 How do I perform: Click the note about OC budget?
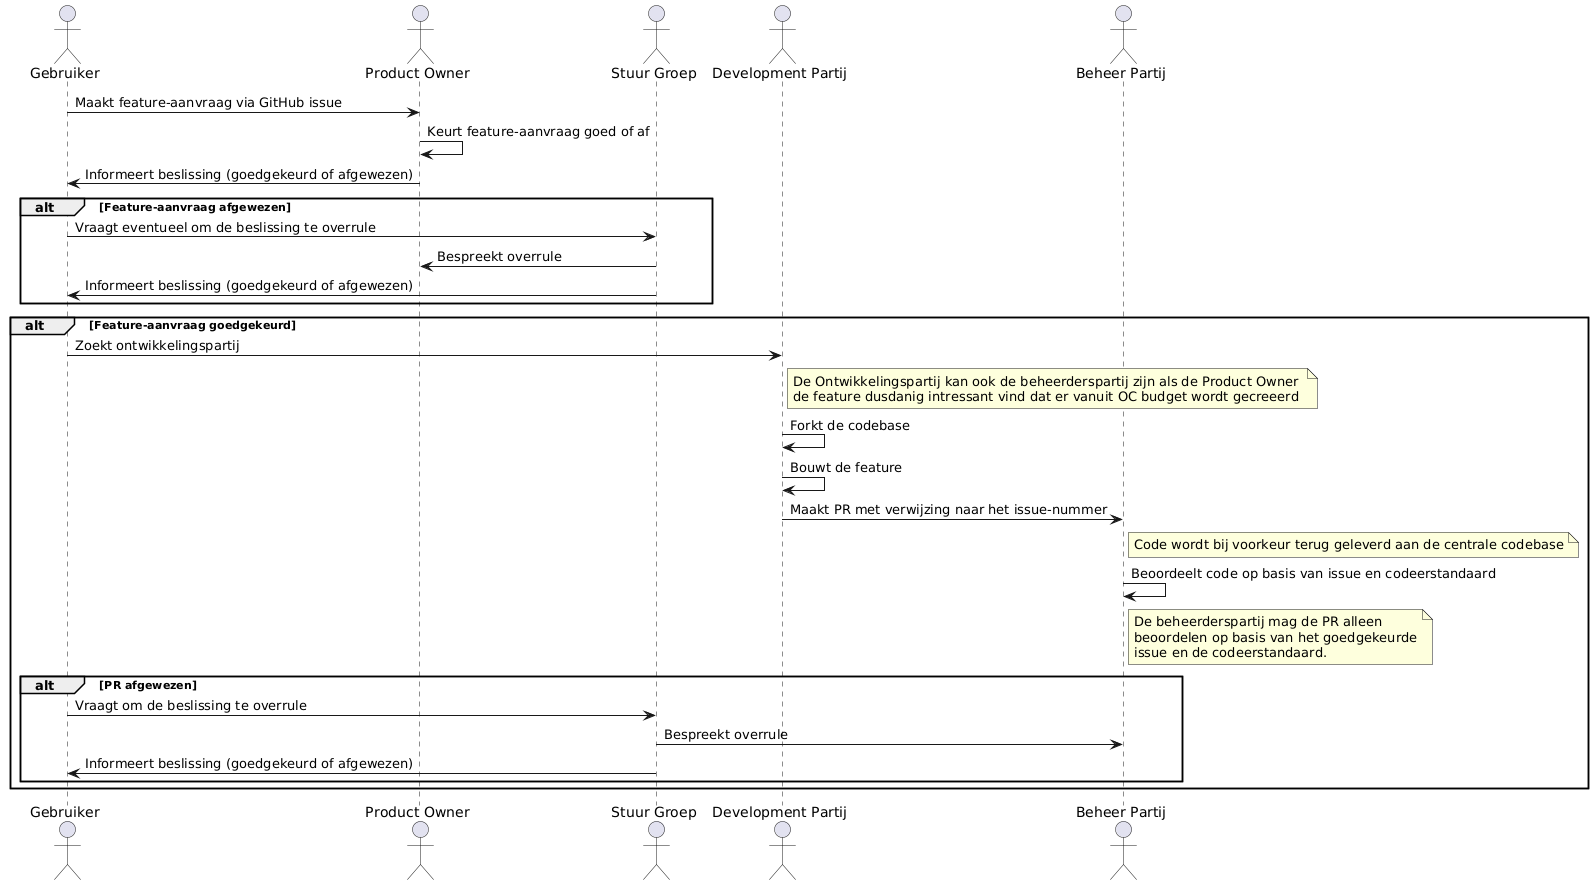[1050, 389]
